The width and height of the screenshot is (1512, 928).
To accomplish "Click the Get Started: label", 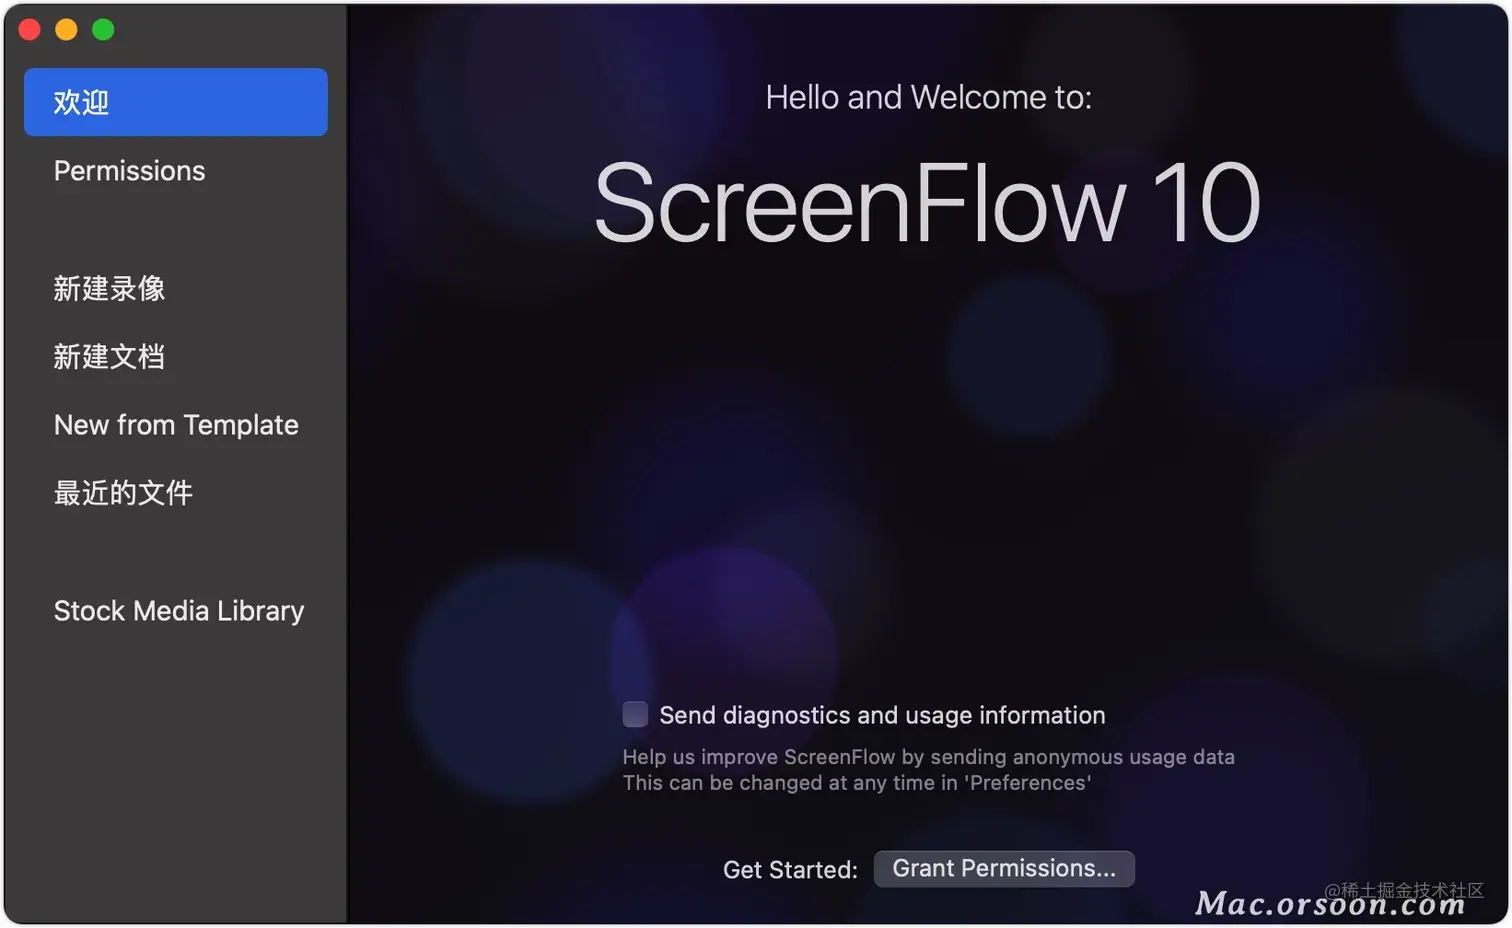I will pyautogui.click(x=790, y=870).
